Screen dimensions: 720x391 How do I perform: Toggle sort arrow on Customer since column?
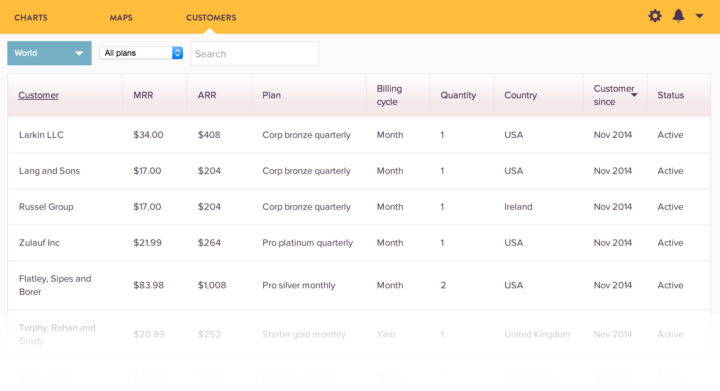pos(634,95)
